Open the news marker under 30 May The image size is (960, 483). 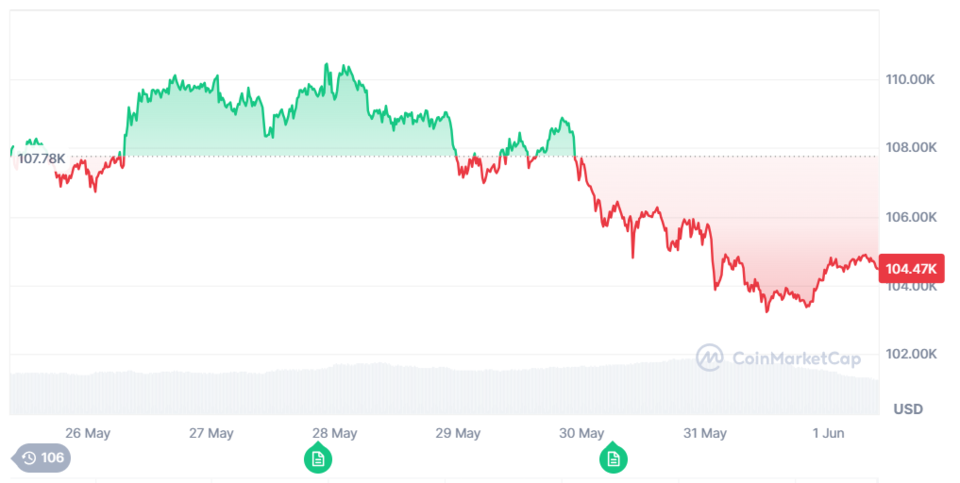tap(612, 459)
